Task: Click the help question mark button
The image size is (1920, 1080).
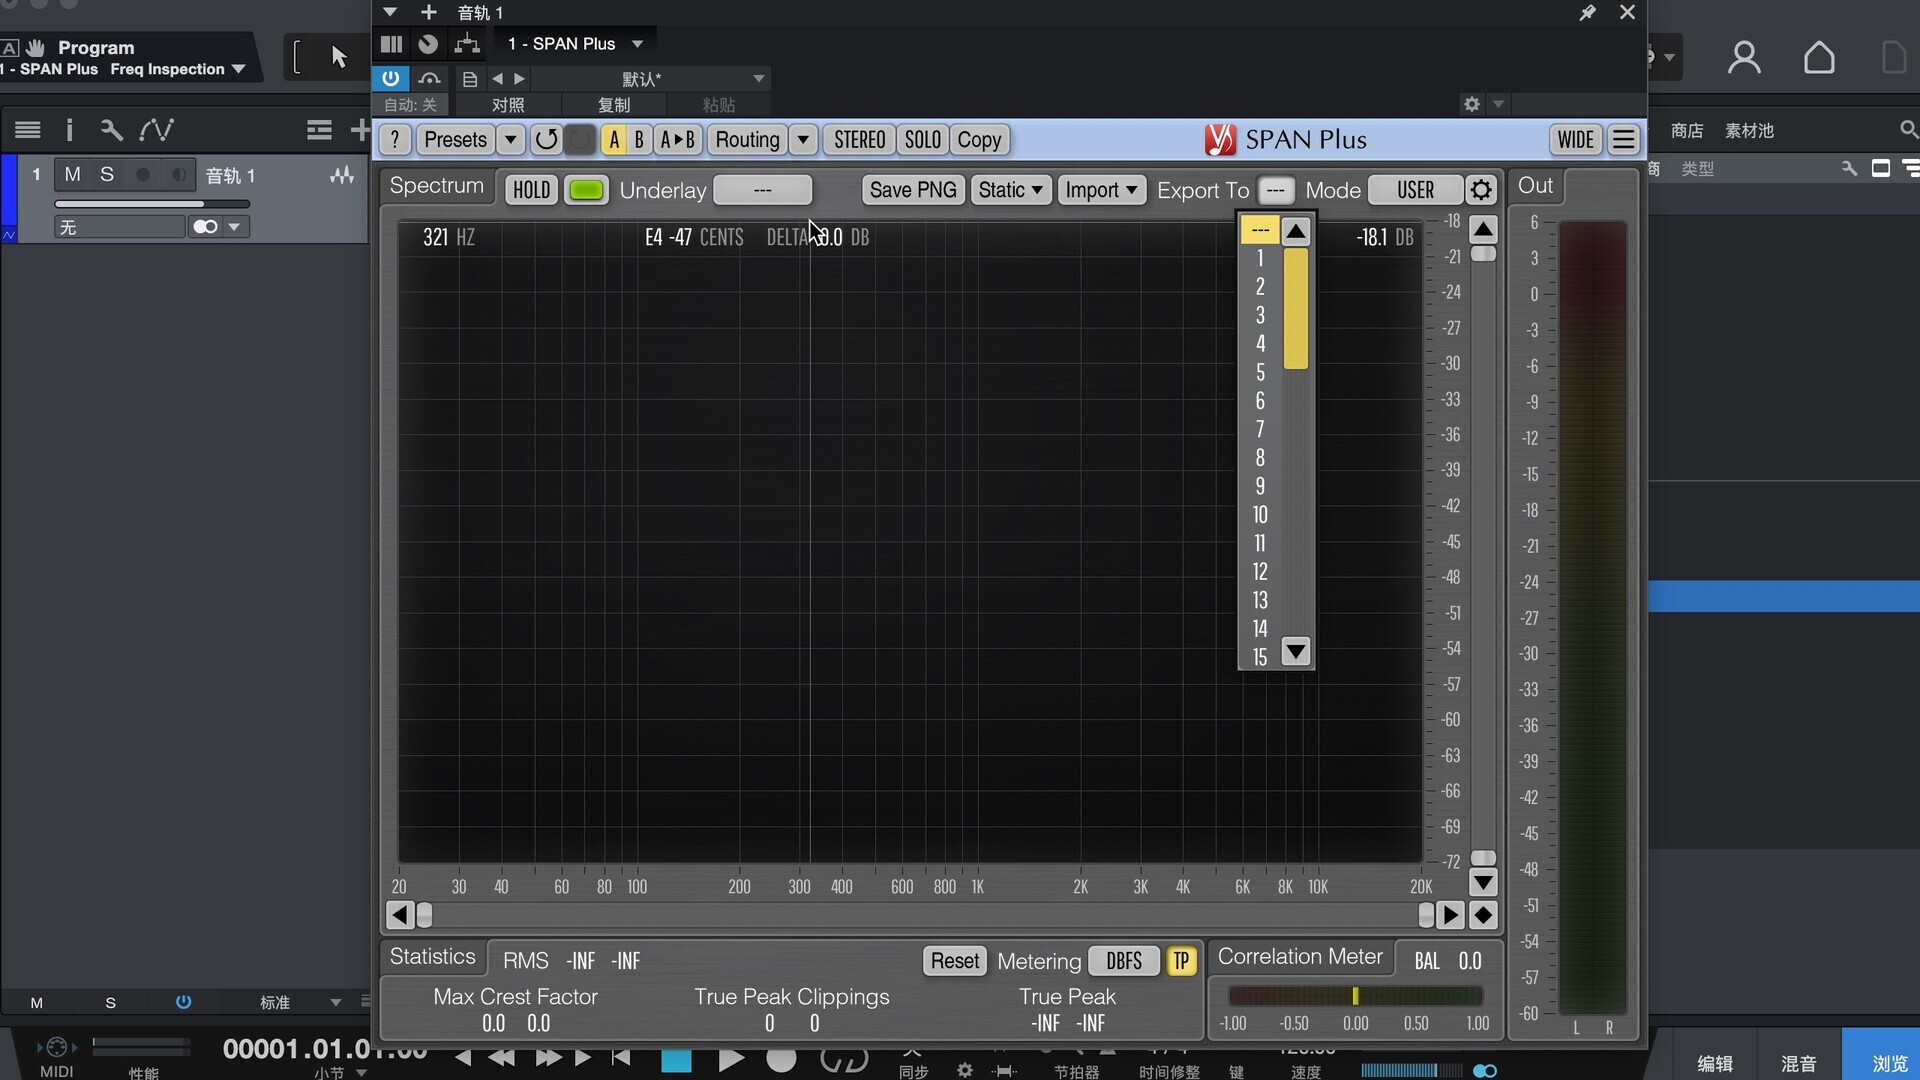Action: tap(395, 140)
